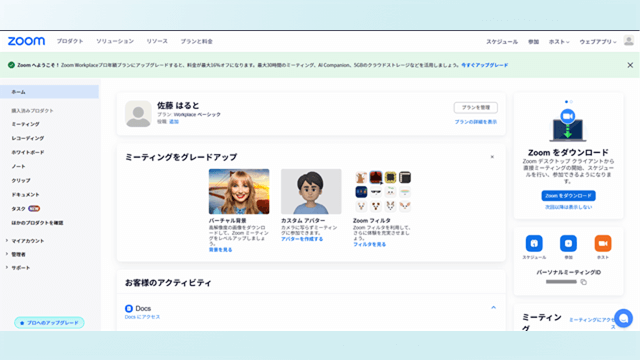This screenshot has height=360, width=640.
Task: Click 次回以降は表示しない link
Action: 568,207
